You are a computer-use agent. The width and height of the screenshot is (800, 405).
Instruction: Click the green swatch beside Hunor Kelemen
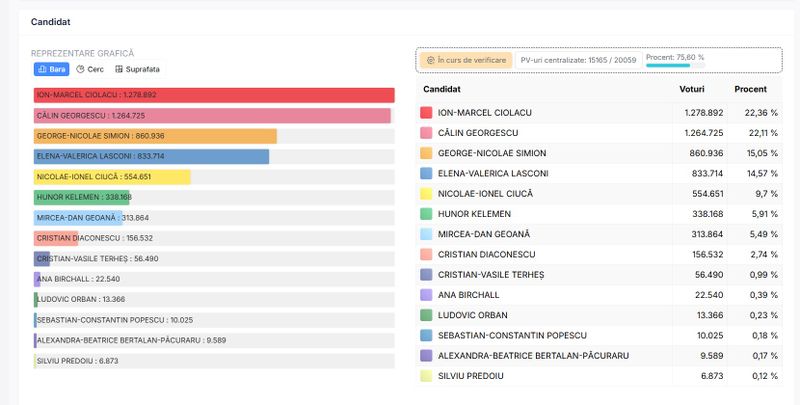click(427, 214)
